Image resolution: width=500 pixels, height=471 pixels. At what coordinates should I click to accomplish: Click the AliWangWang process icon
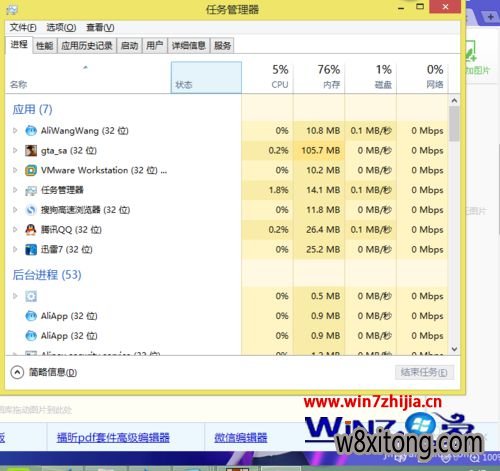tap(31, 130)
